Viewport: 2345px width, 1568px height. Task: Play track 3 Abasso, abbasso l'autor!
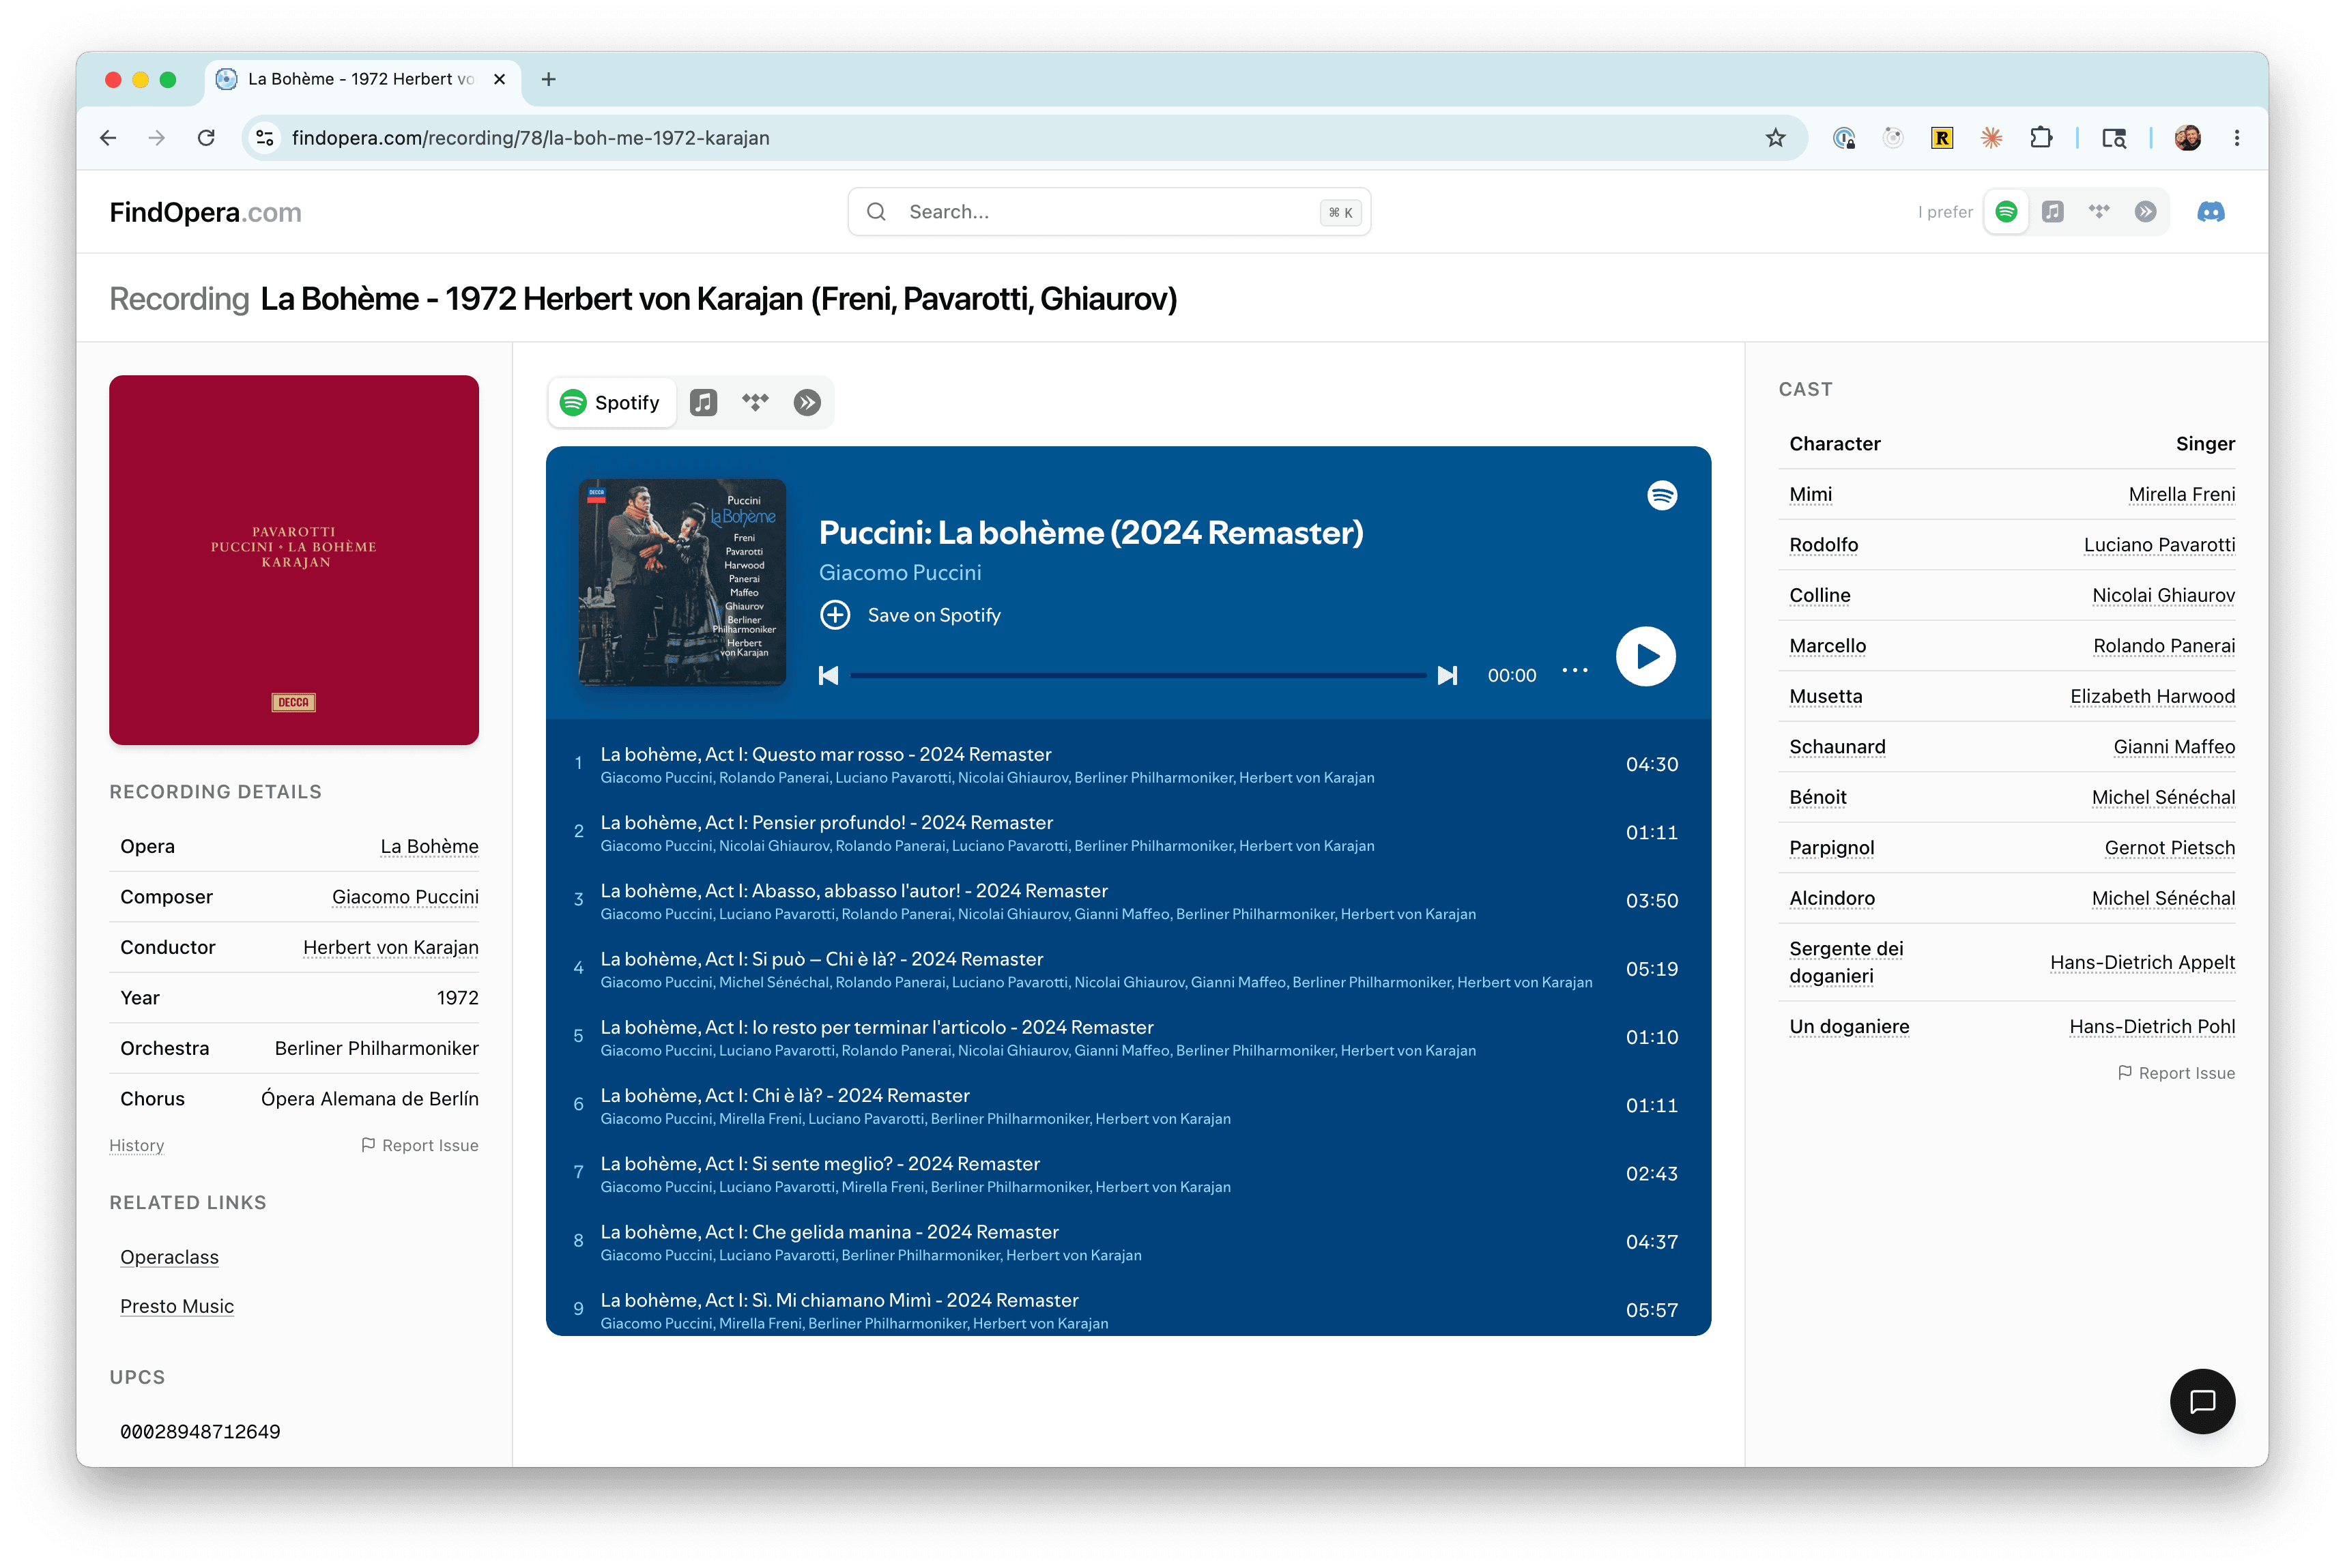point(1128,901)
